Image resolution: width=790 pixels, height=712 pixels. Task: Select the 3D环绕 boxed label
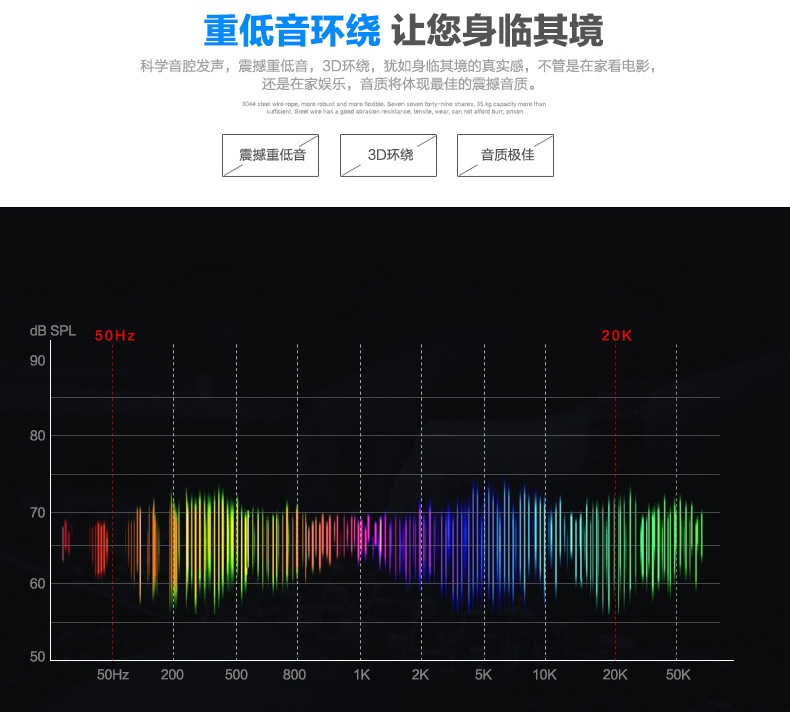click(388, 155)
